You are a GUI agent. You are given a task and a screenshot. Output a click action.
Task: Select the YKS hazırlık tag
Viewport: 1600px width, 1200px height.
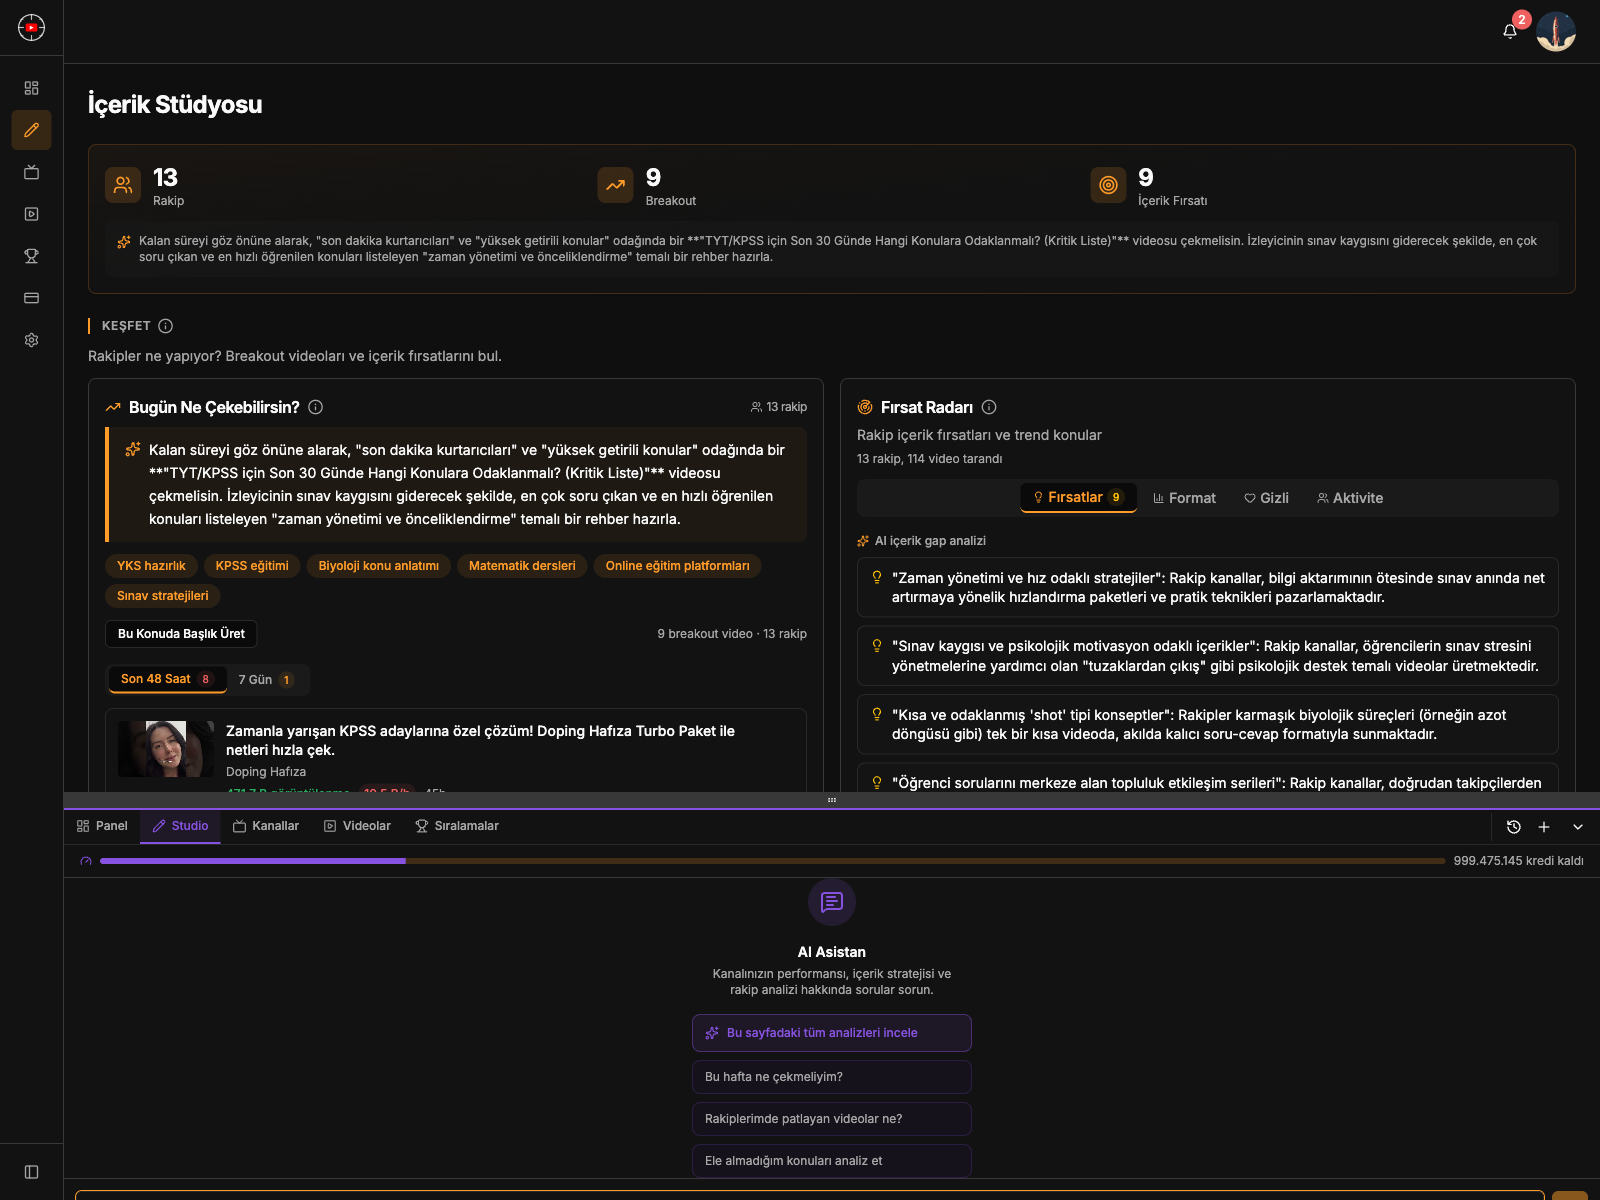click(151, 566)
